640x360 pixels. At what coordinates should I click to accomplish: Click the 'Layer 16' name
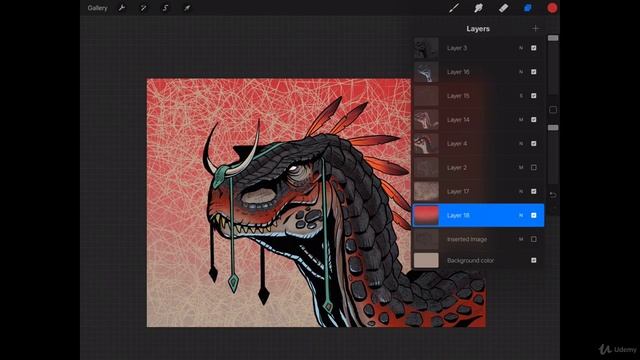[x=458, y=72]
